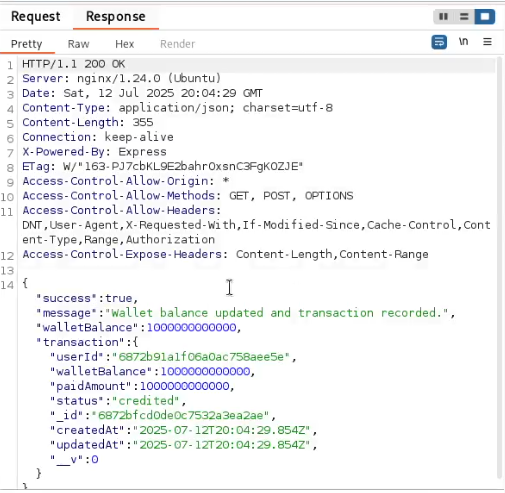Click the 'GET, POST, OPTIONS' methods value
The width and height of the screenshot is (505, 493).
point(291,196)
